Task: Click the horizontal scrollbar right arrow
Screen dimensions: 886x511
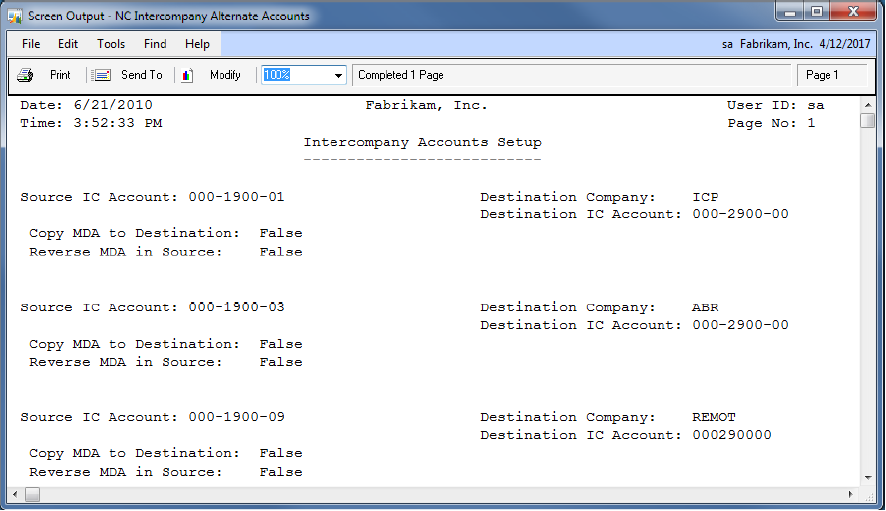Action: tap(851, 494)
